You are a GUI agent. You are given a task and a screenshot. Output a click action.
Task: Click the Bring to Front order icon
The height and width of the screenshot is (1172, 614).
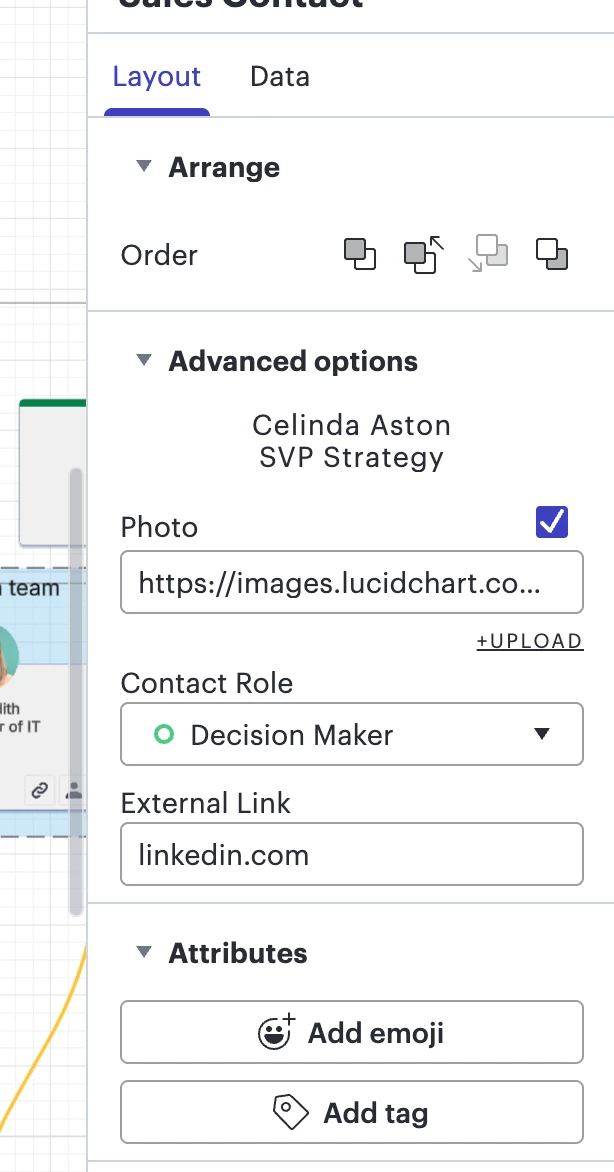360,254
